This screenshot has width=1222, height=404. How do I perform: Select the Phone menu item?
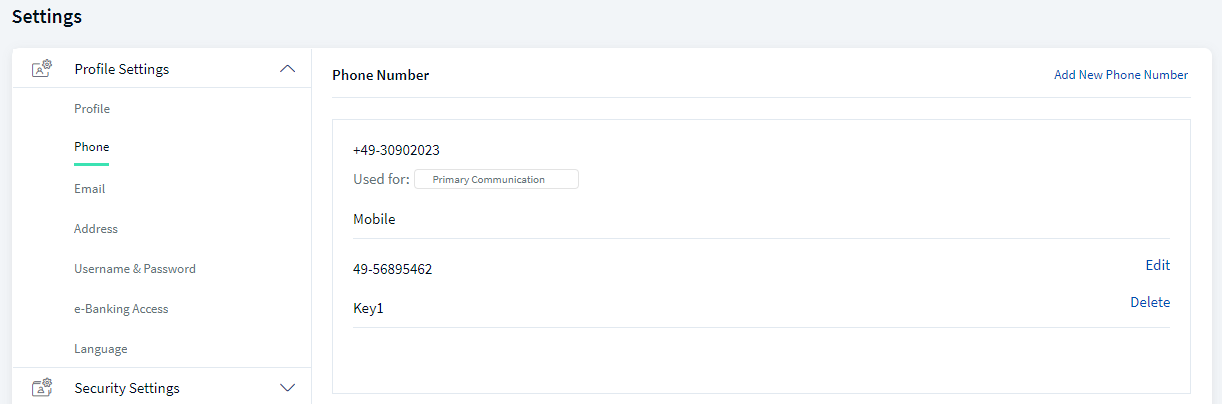tap(92, 147)
